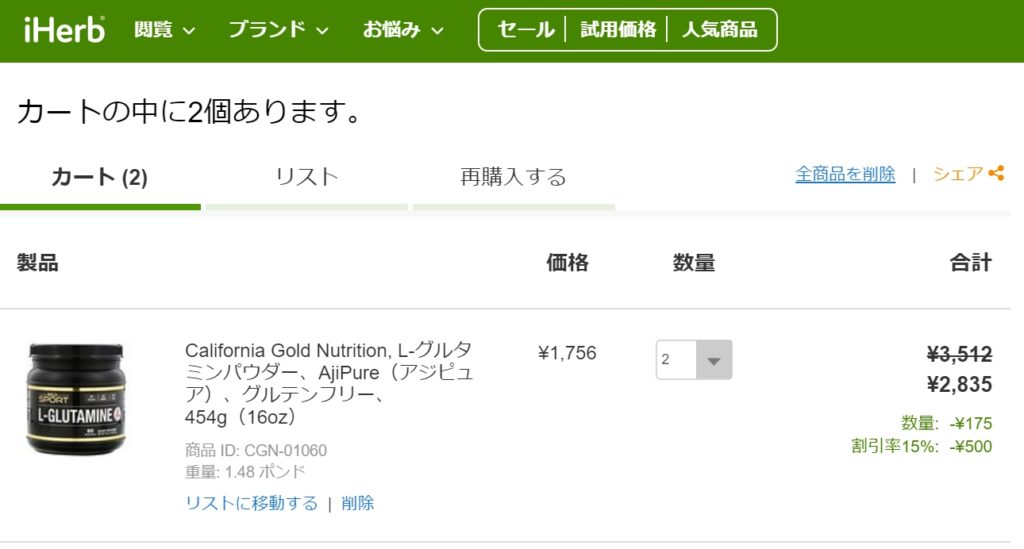
Task: Go to 人気商品 popular products
Action: click(720, 29)
